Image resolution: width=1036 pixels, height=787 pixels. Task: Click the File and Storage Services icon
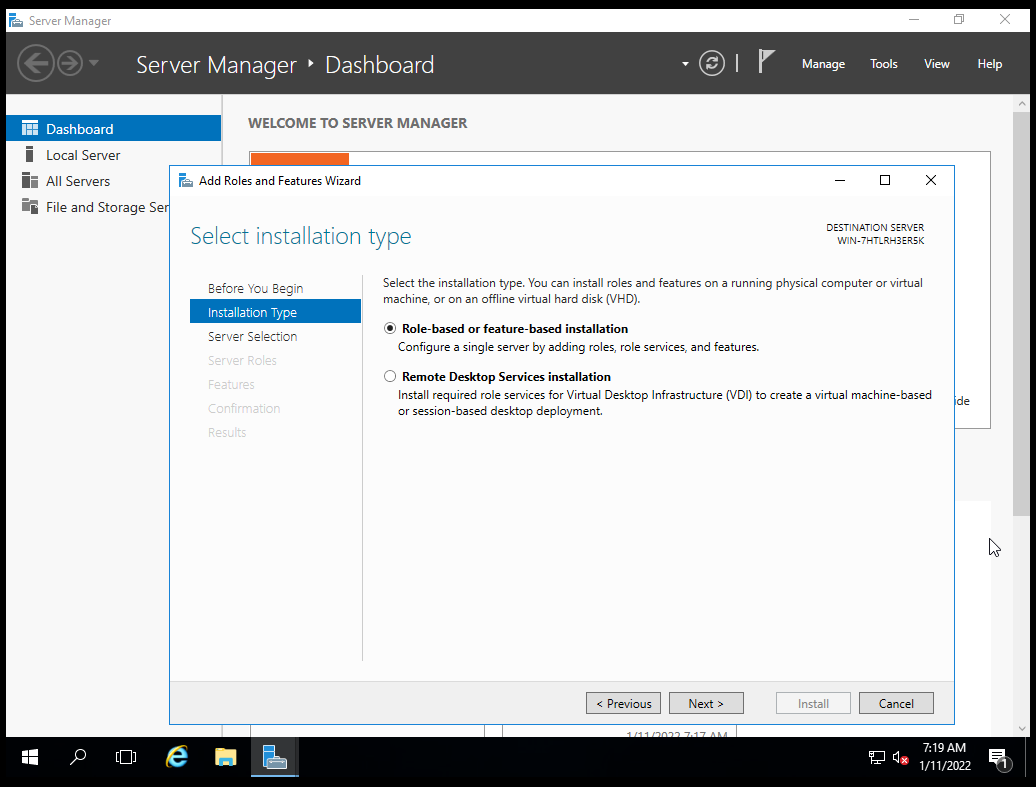point(30,206)
